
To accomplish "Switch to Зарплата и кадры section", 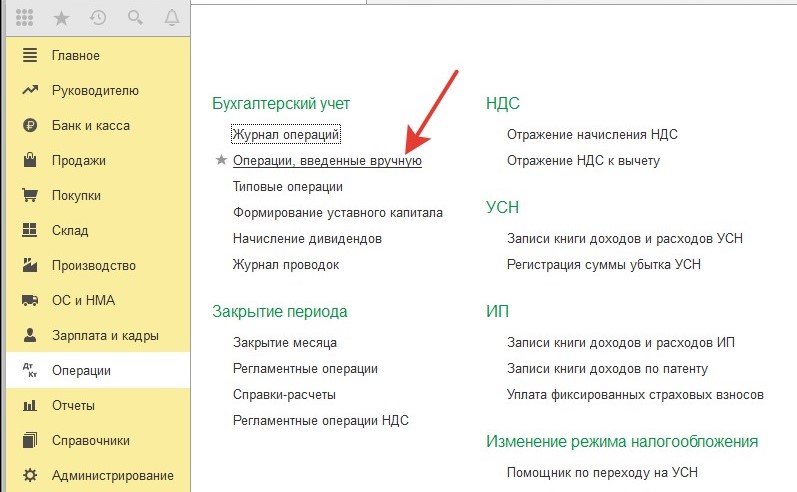I will tap(105, 336).
